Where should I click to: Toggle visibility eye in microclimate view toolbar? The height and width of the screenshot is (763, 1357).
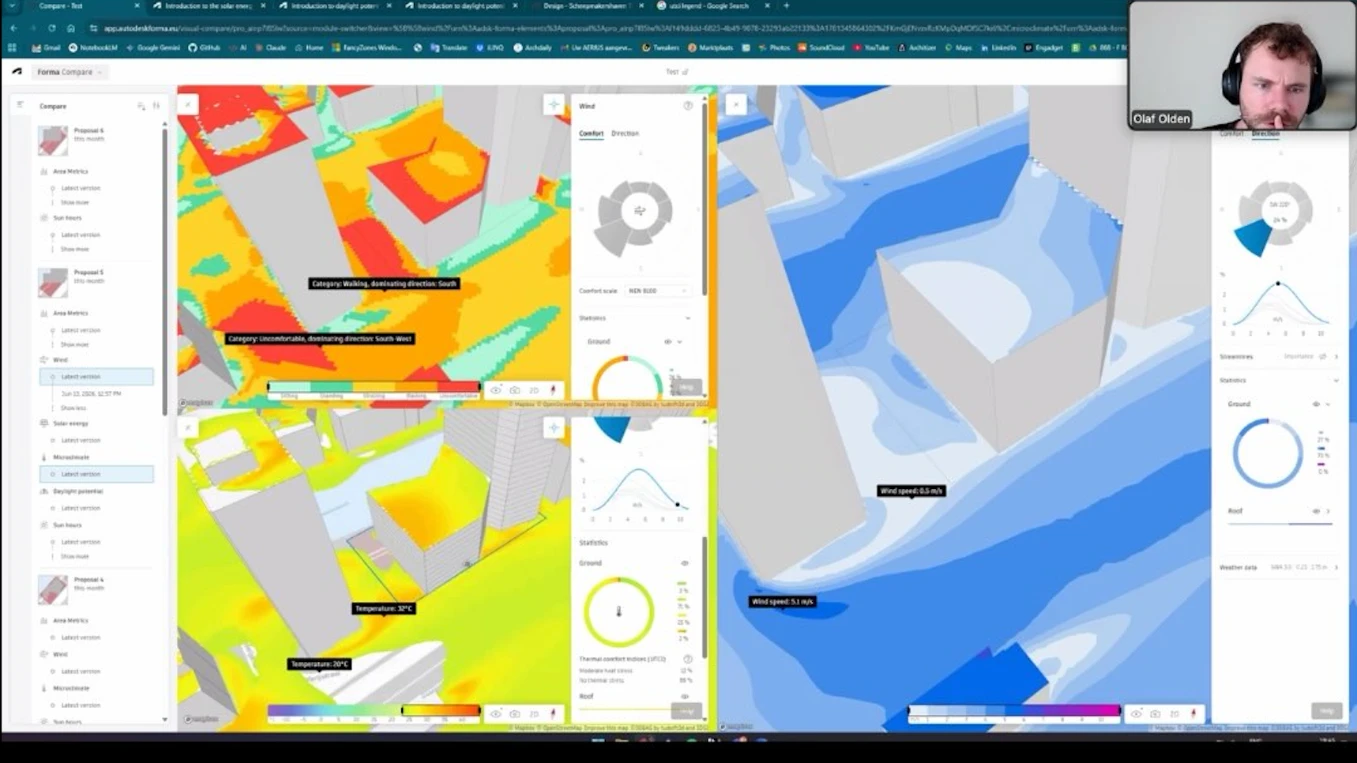pos(496,714)
